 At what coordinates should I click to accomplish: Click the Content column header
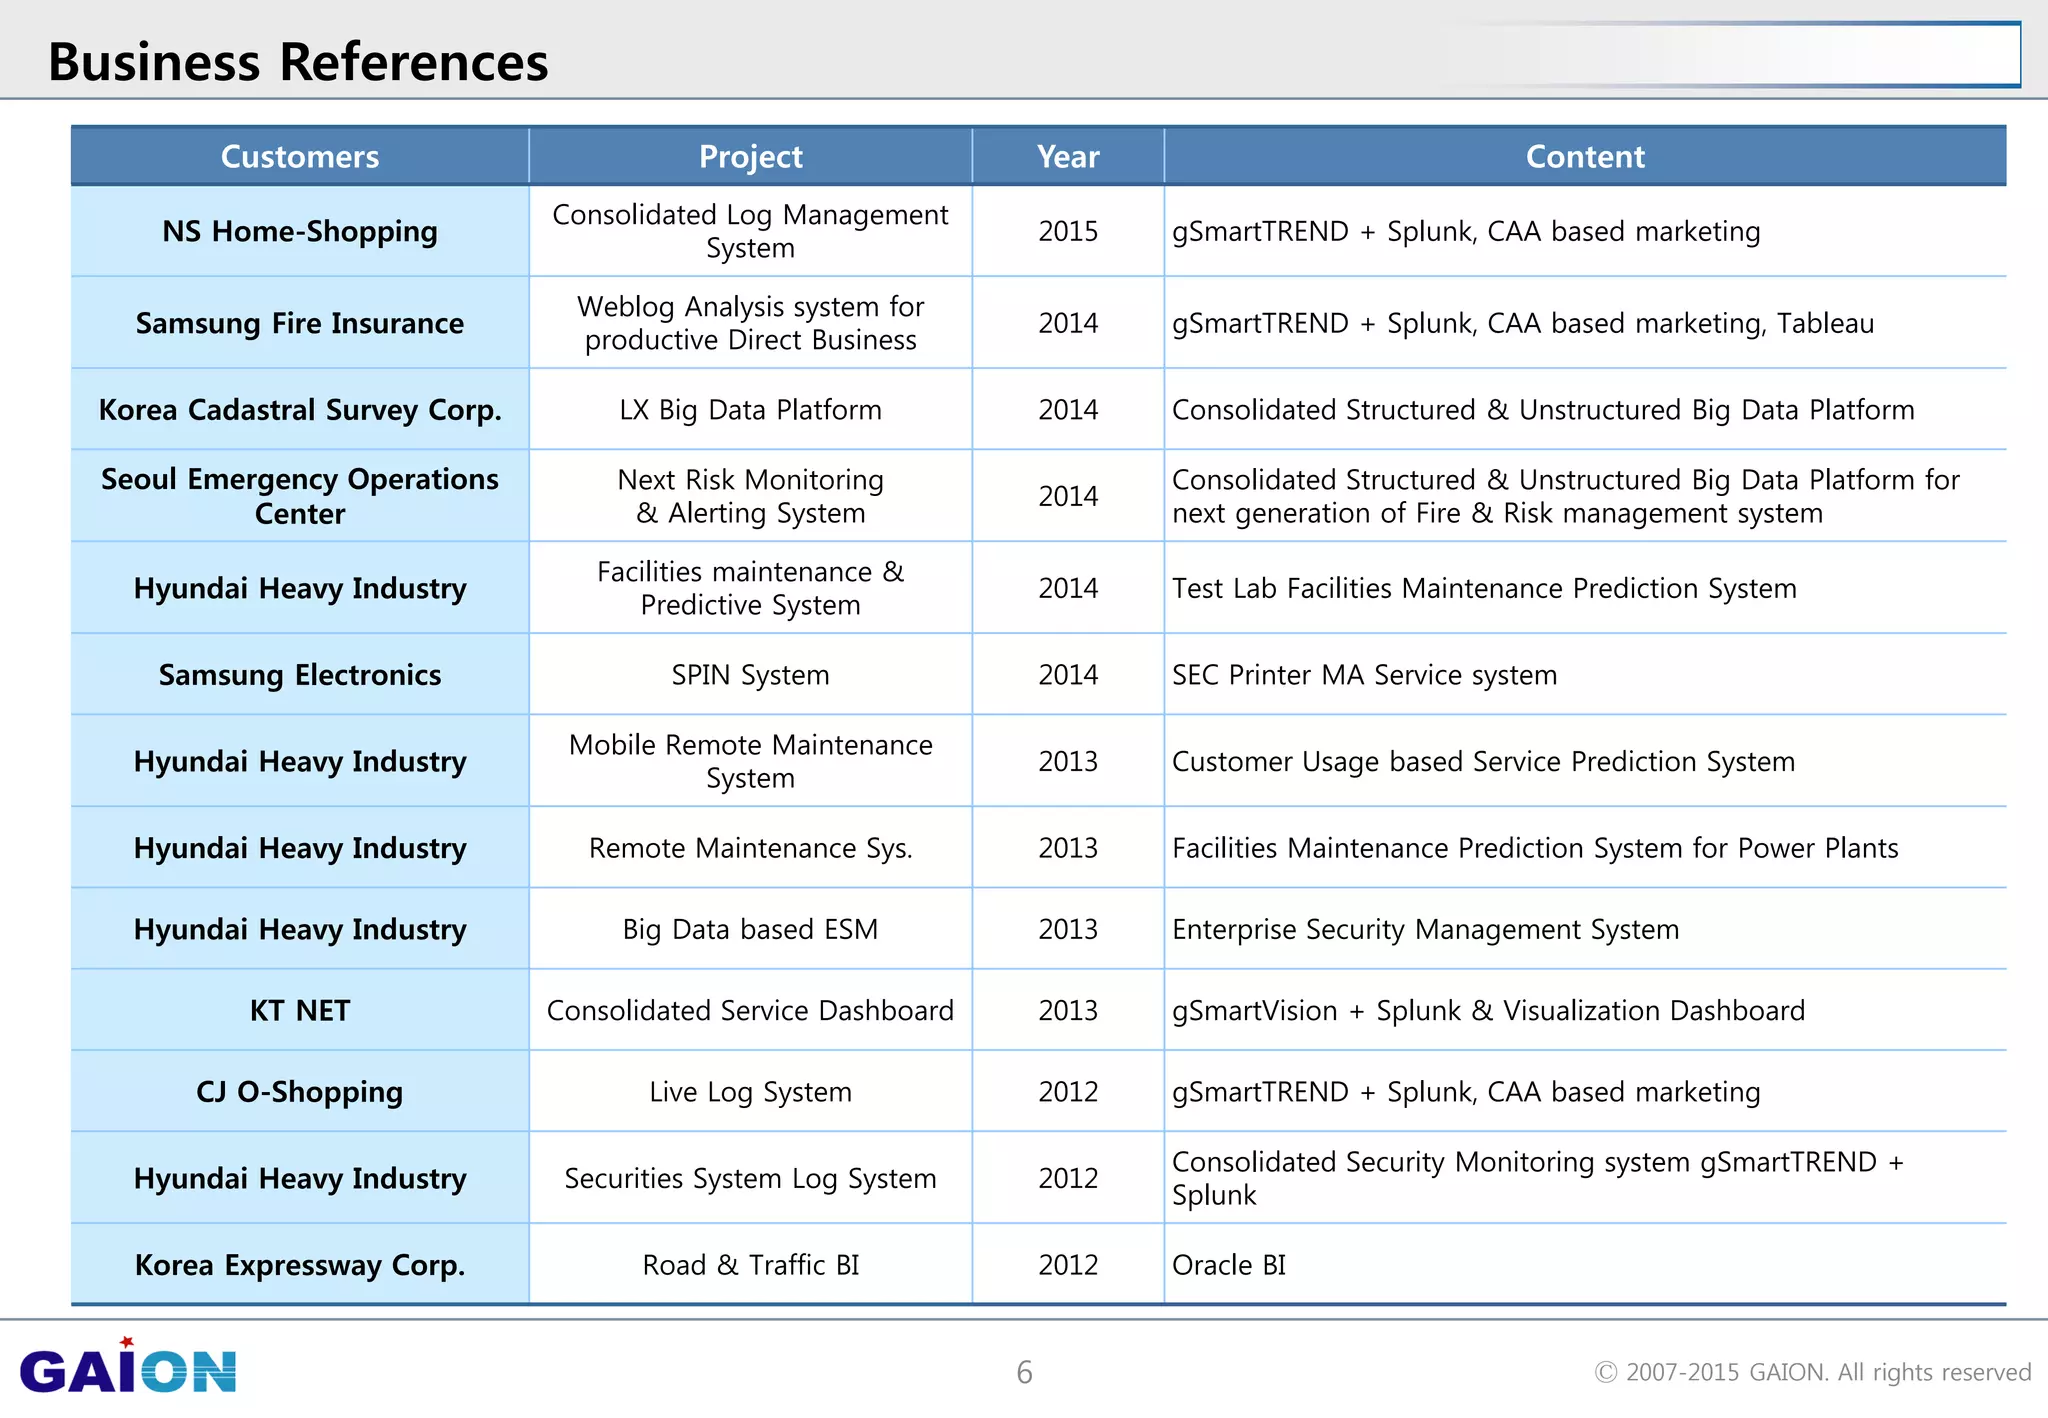click(1584, 157)
